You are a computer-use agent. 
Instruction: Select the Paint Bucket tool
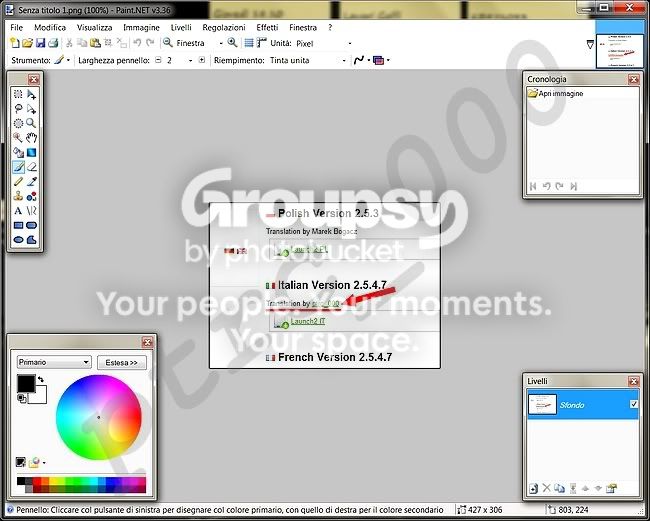[18, 153]
